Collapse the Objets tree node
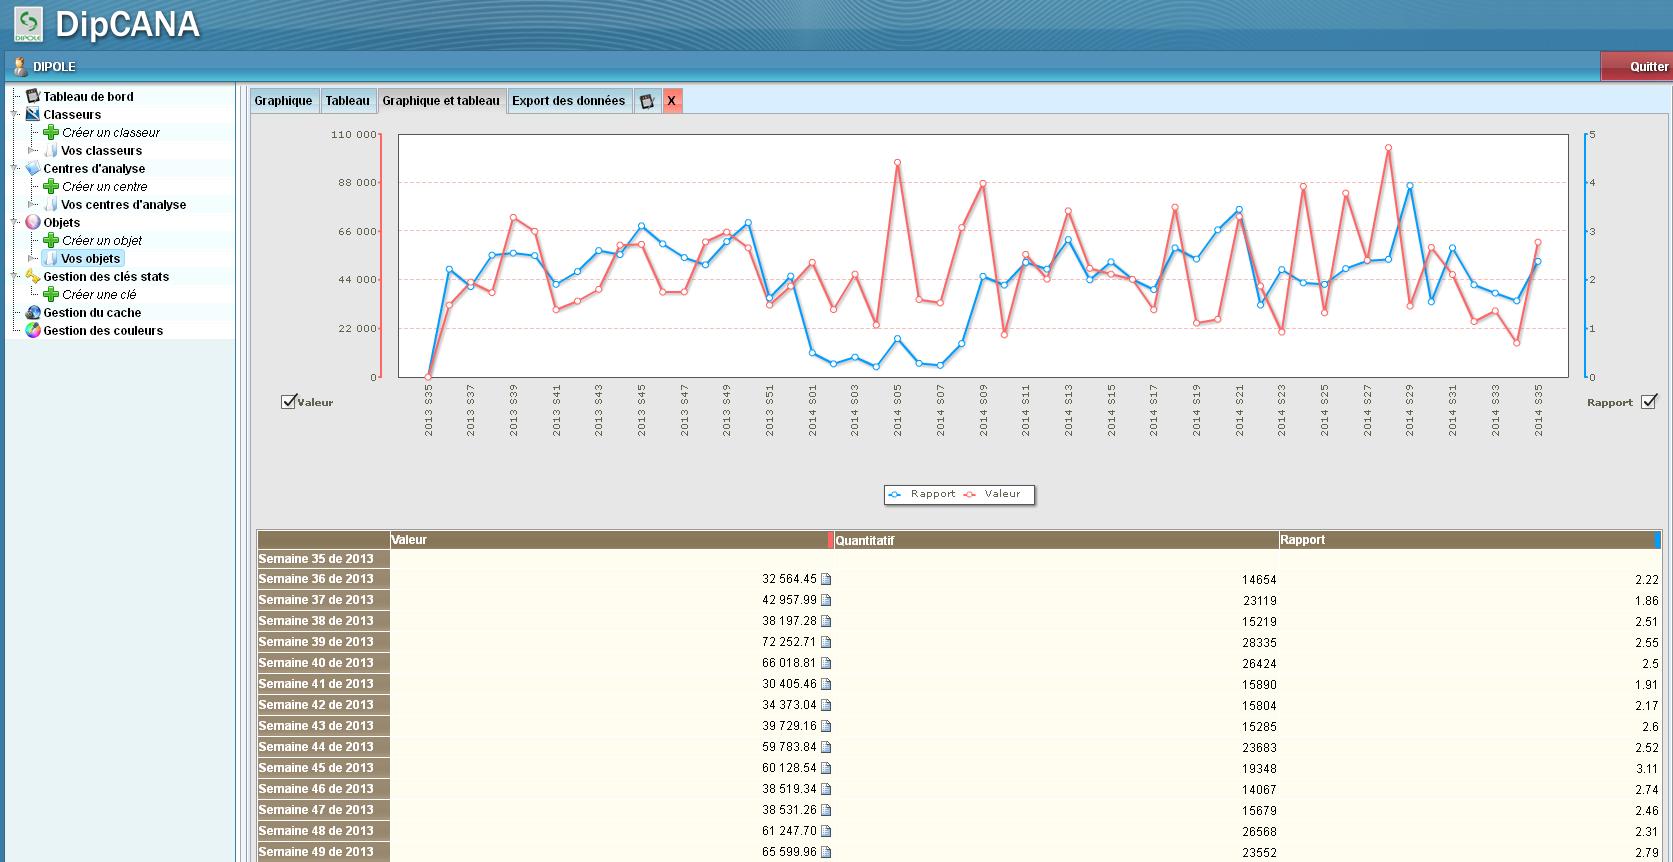The image size is (1673, 862). (x=16, y=222)
